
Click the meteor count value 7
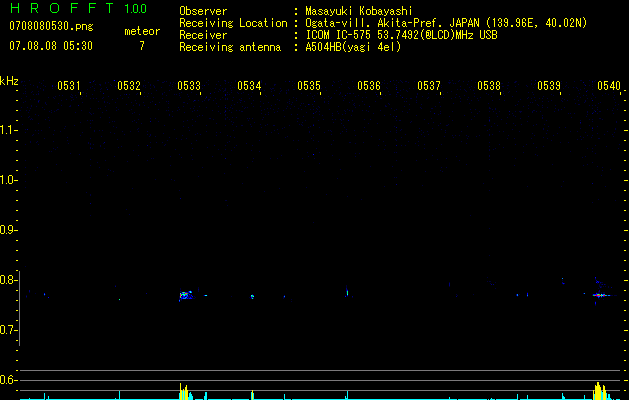click(x=142, y=46)
